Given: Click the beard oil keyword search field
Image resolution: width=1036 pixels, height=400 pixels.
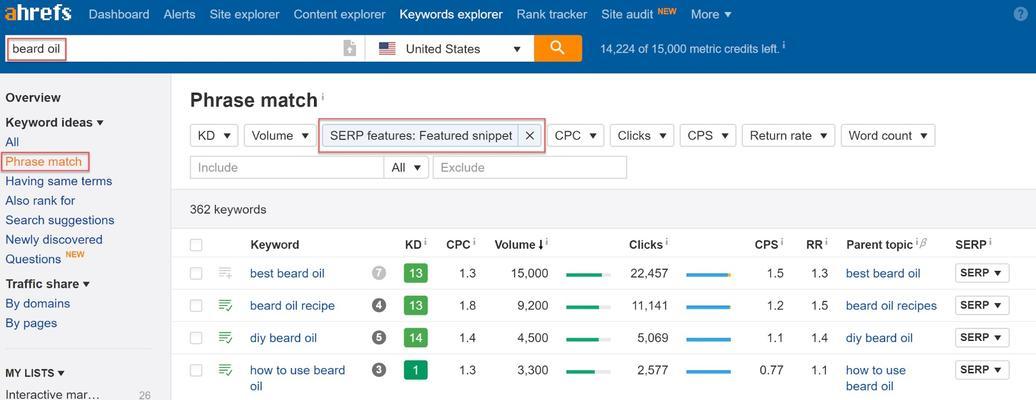Looking at the screenshot, I should coord(174,48).
